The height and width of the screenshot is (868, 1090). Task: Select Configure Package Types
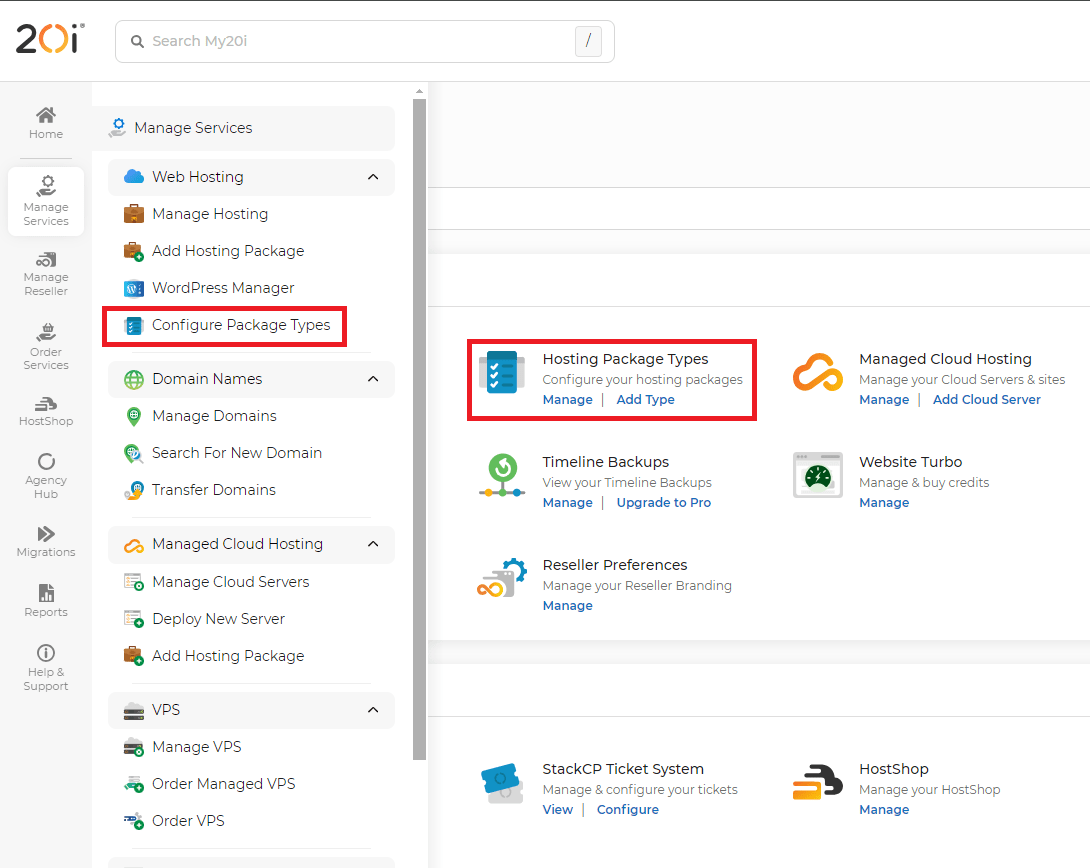[x=227, y=325]
